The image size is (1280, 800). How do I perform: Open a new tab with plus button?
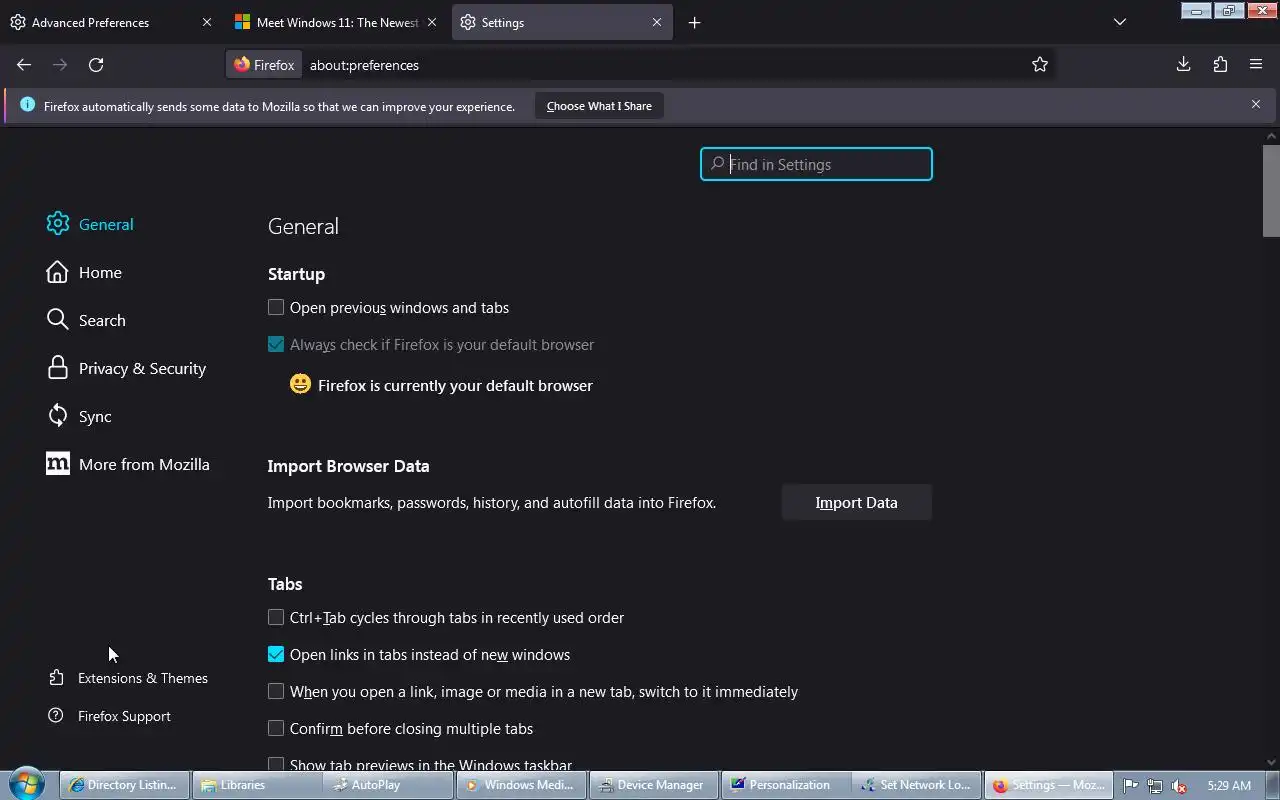pos(694,22)
